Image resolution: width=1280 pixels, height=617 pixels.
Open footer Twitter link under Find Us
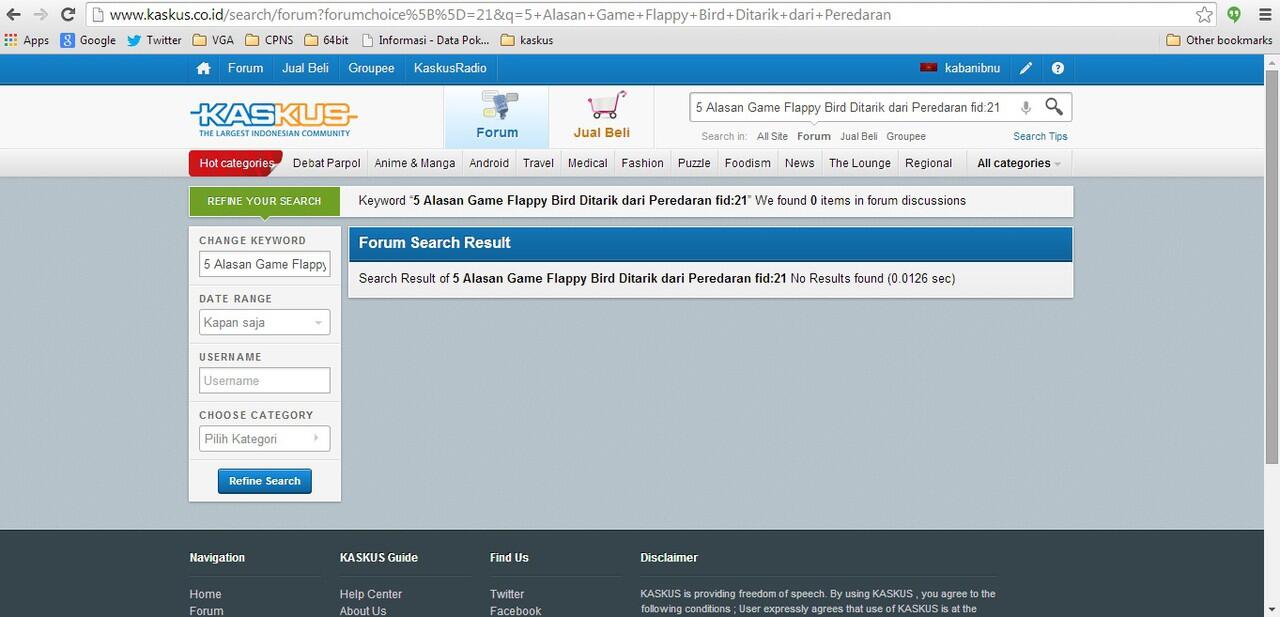tap(507, 594)
